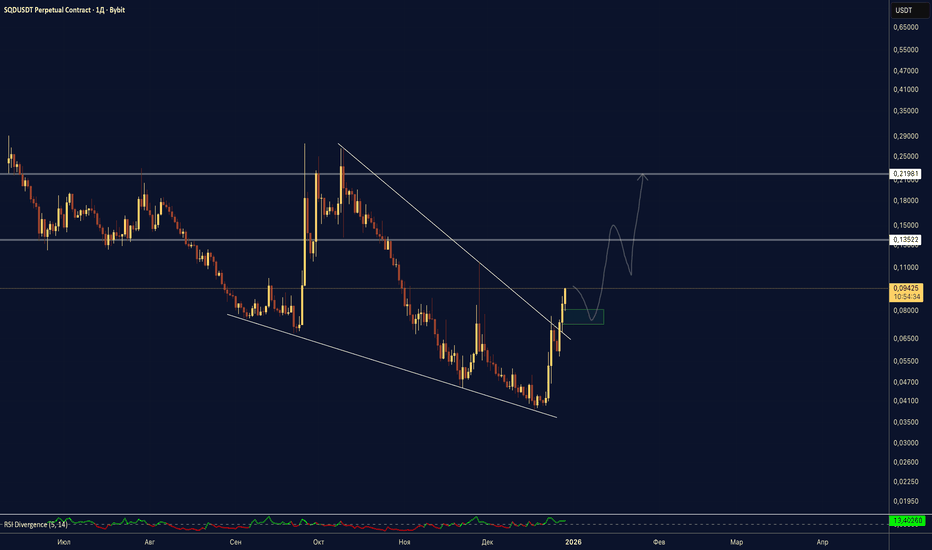The width and height of the screenshot is (932, 550).
Task: Click the 0,11000 price axis label
Action: pos(905,268)
